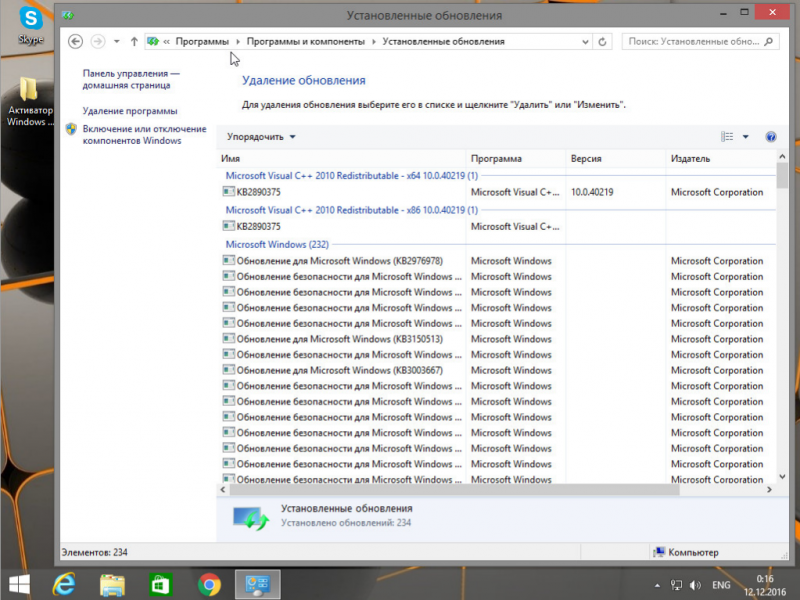This screenshot has height=600, width=800.
Task: Sort by the Версия column header
Action: [x=616, y=159]
